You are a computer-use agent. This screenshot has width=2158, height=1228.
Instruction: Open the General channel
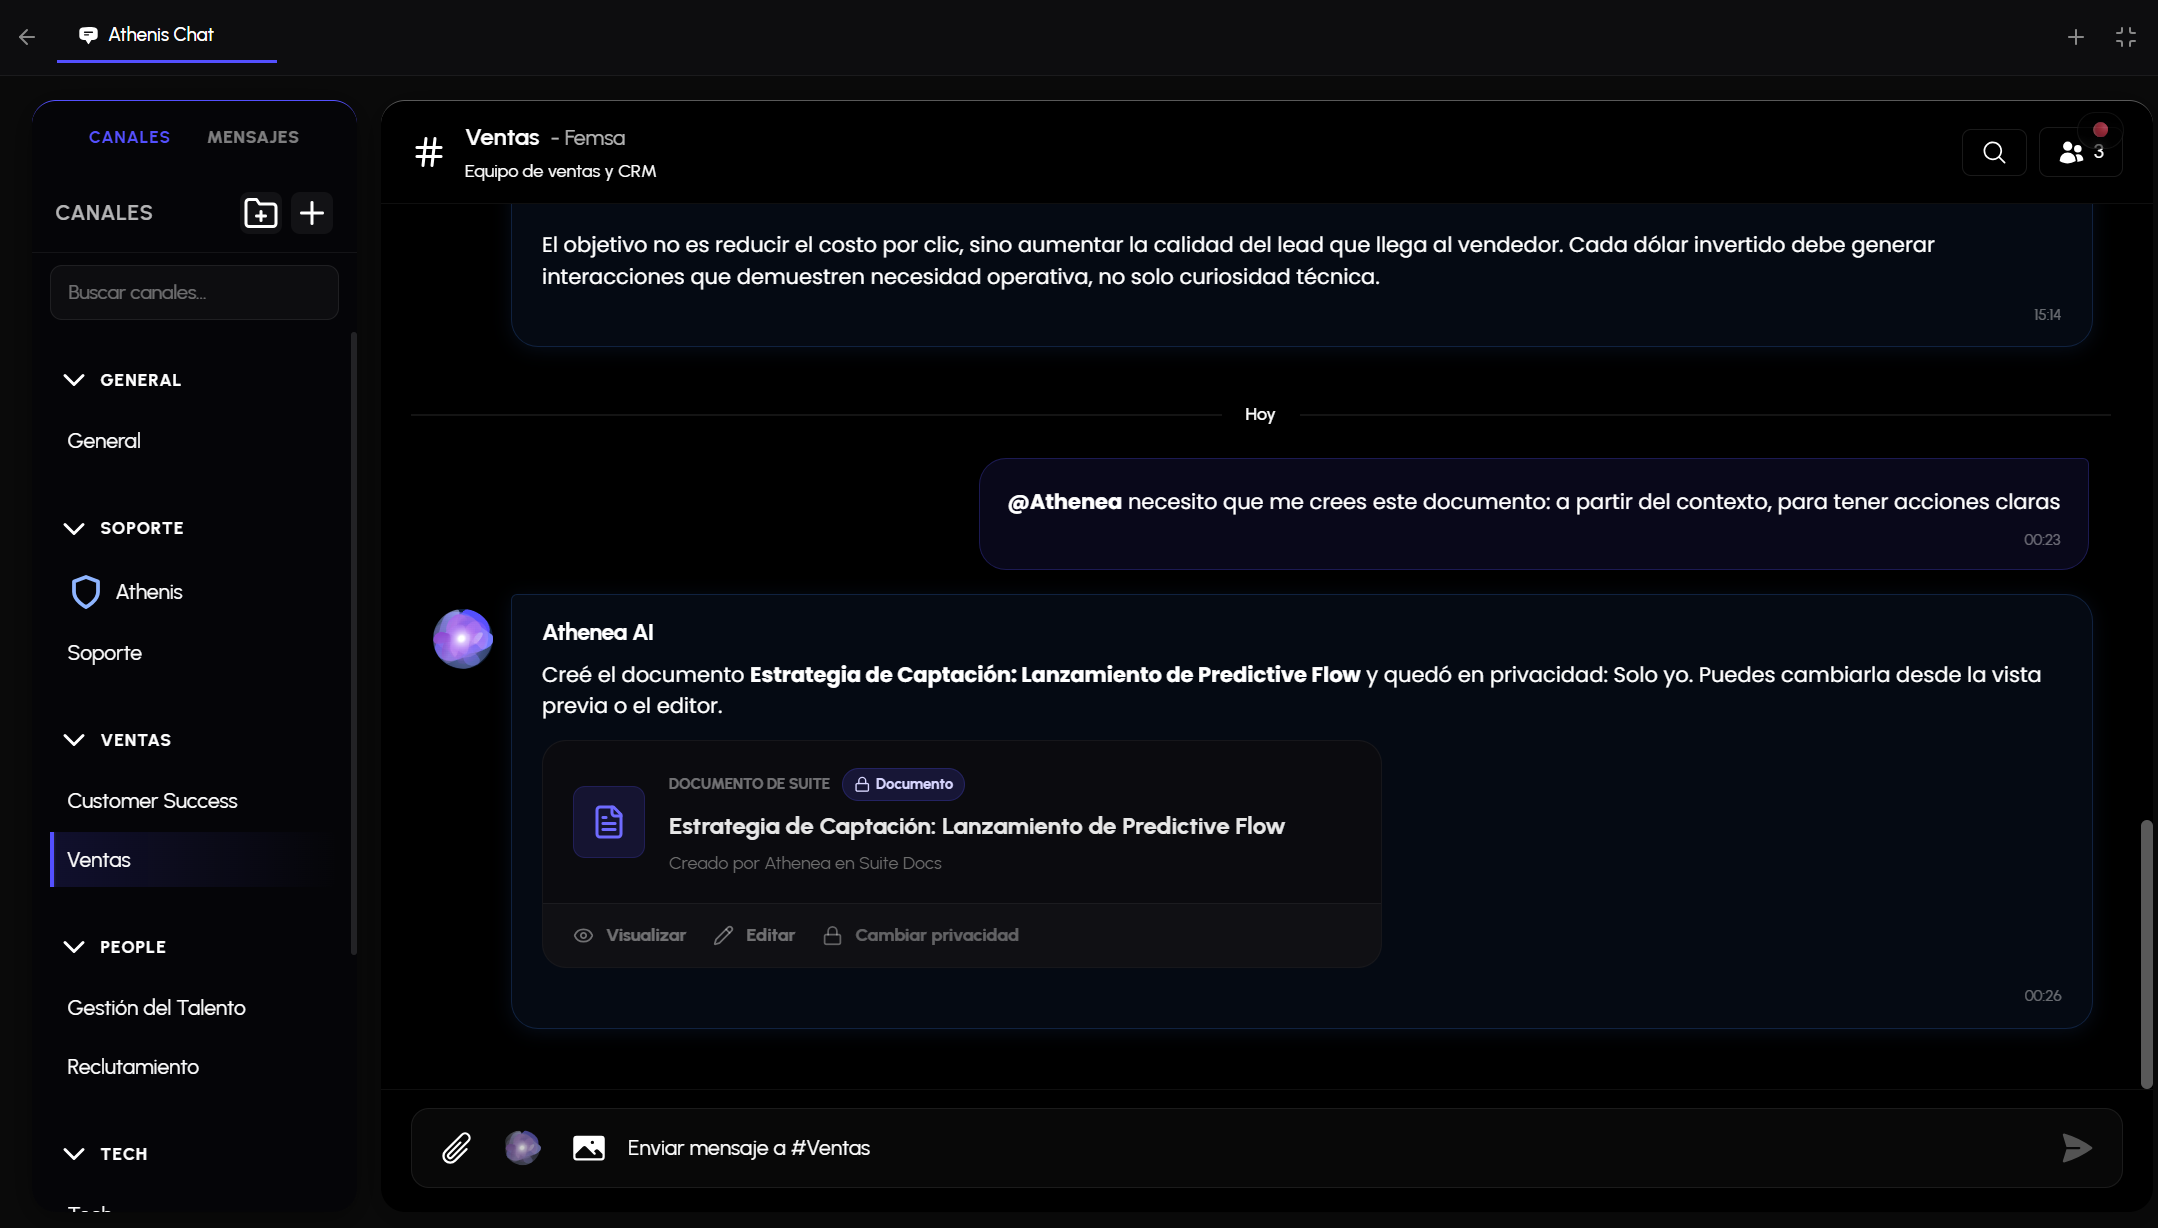tap(192, 441)
